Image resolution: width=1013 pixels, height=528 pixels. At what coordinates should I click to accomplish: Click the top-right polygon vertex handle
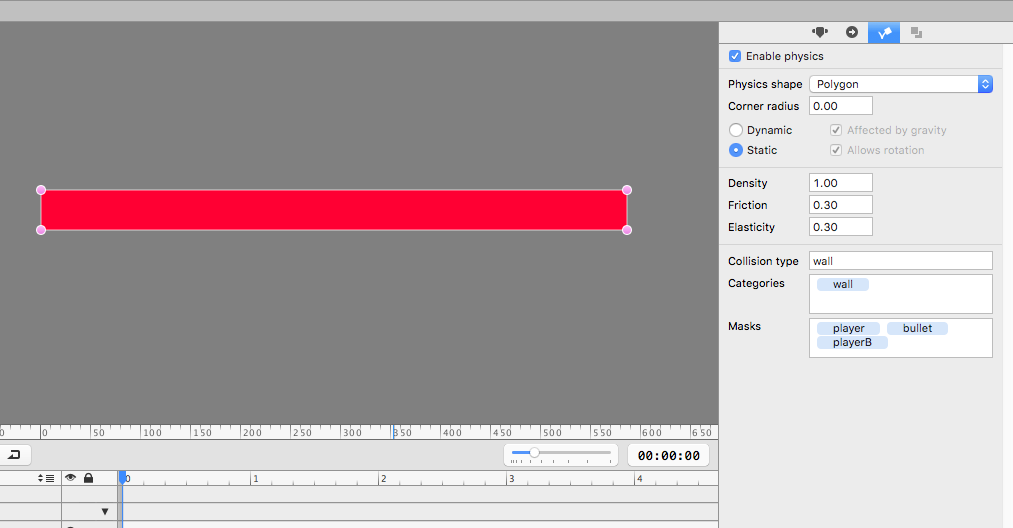627,190
